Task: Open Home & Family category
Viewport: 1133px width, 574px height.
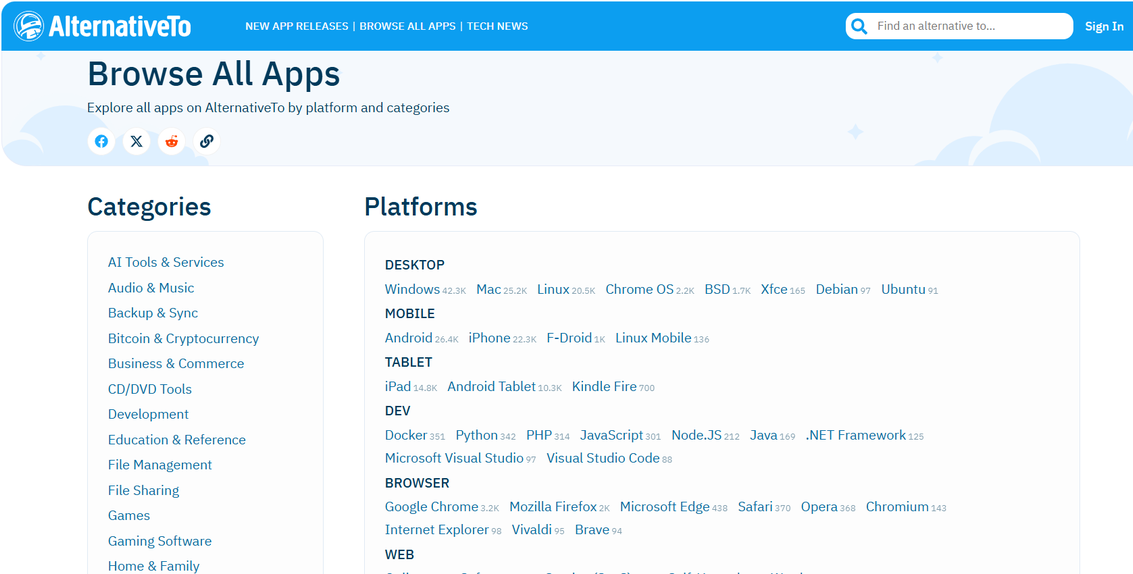Action: 154,566
